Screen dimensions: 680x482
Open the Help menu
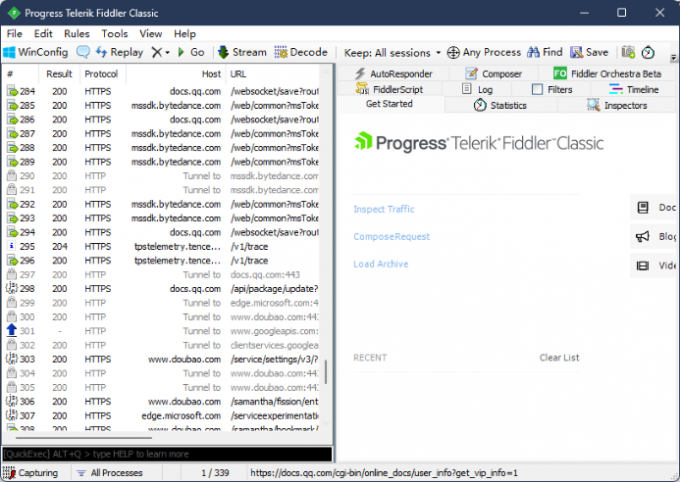(185, 34)
